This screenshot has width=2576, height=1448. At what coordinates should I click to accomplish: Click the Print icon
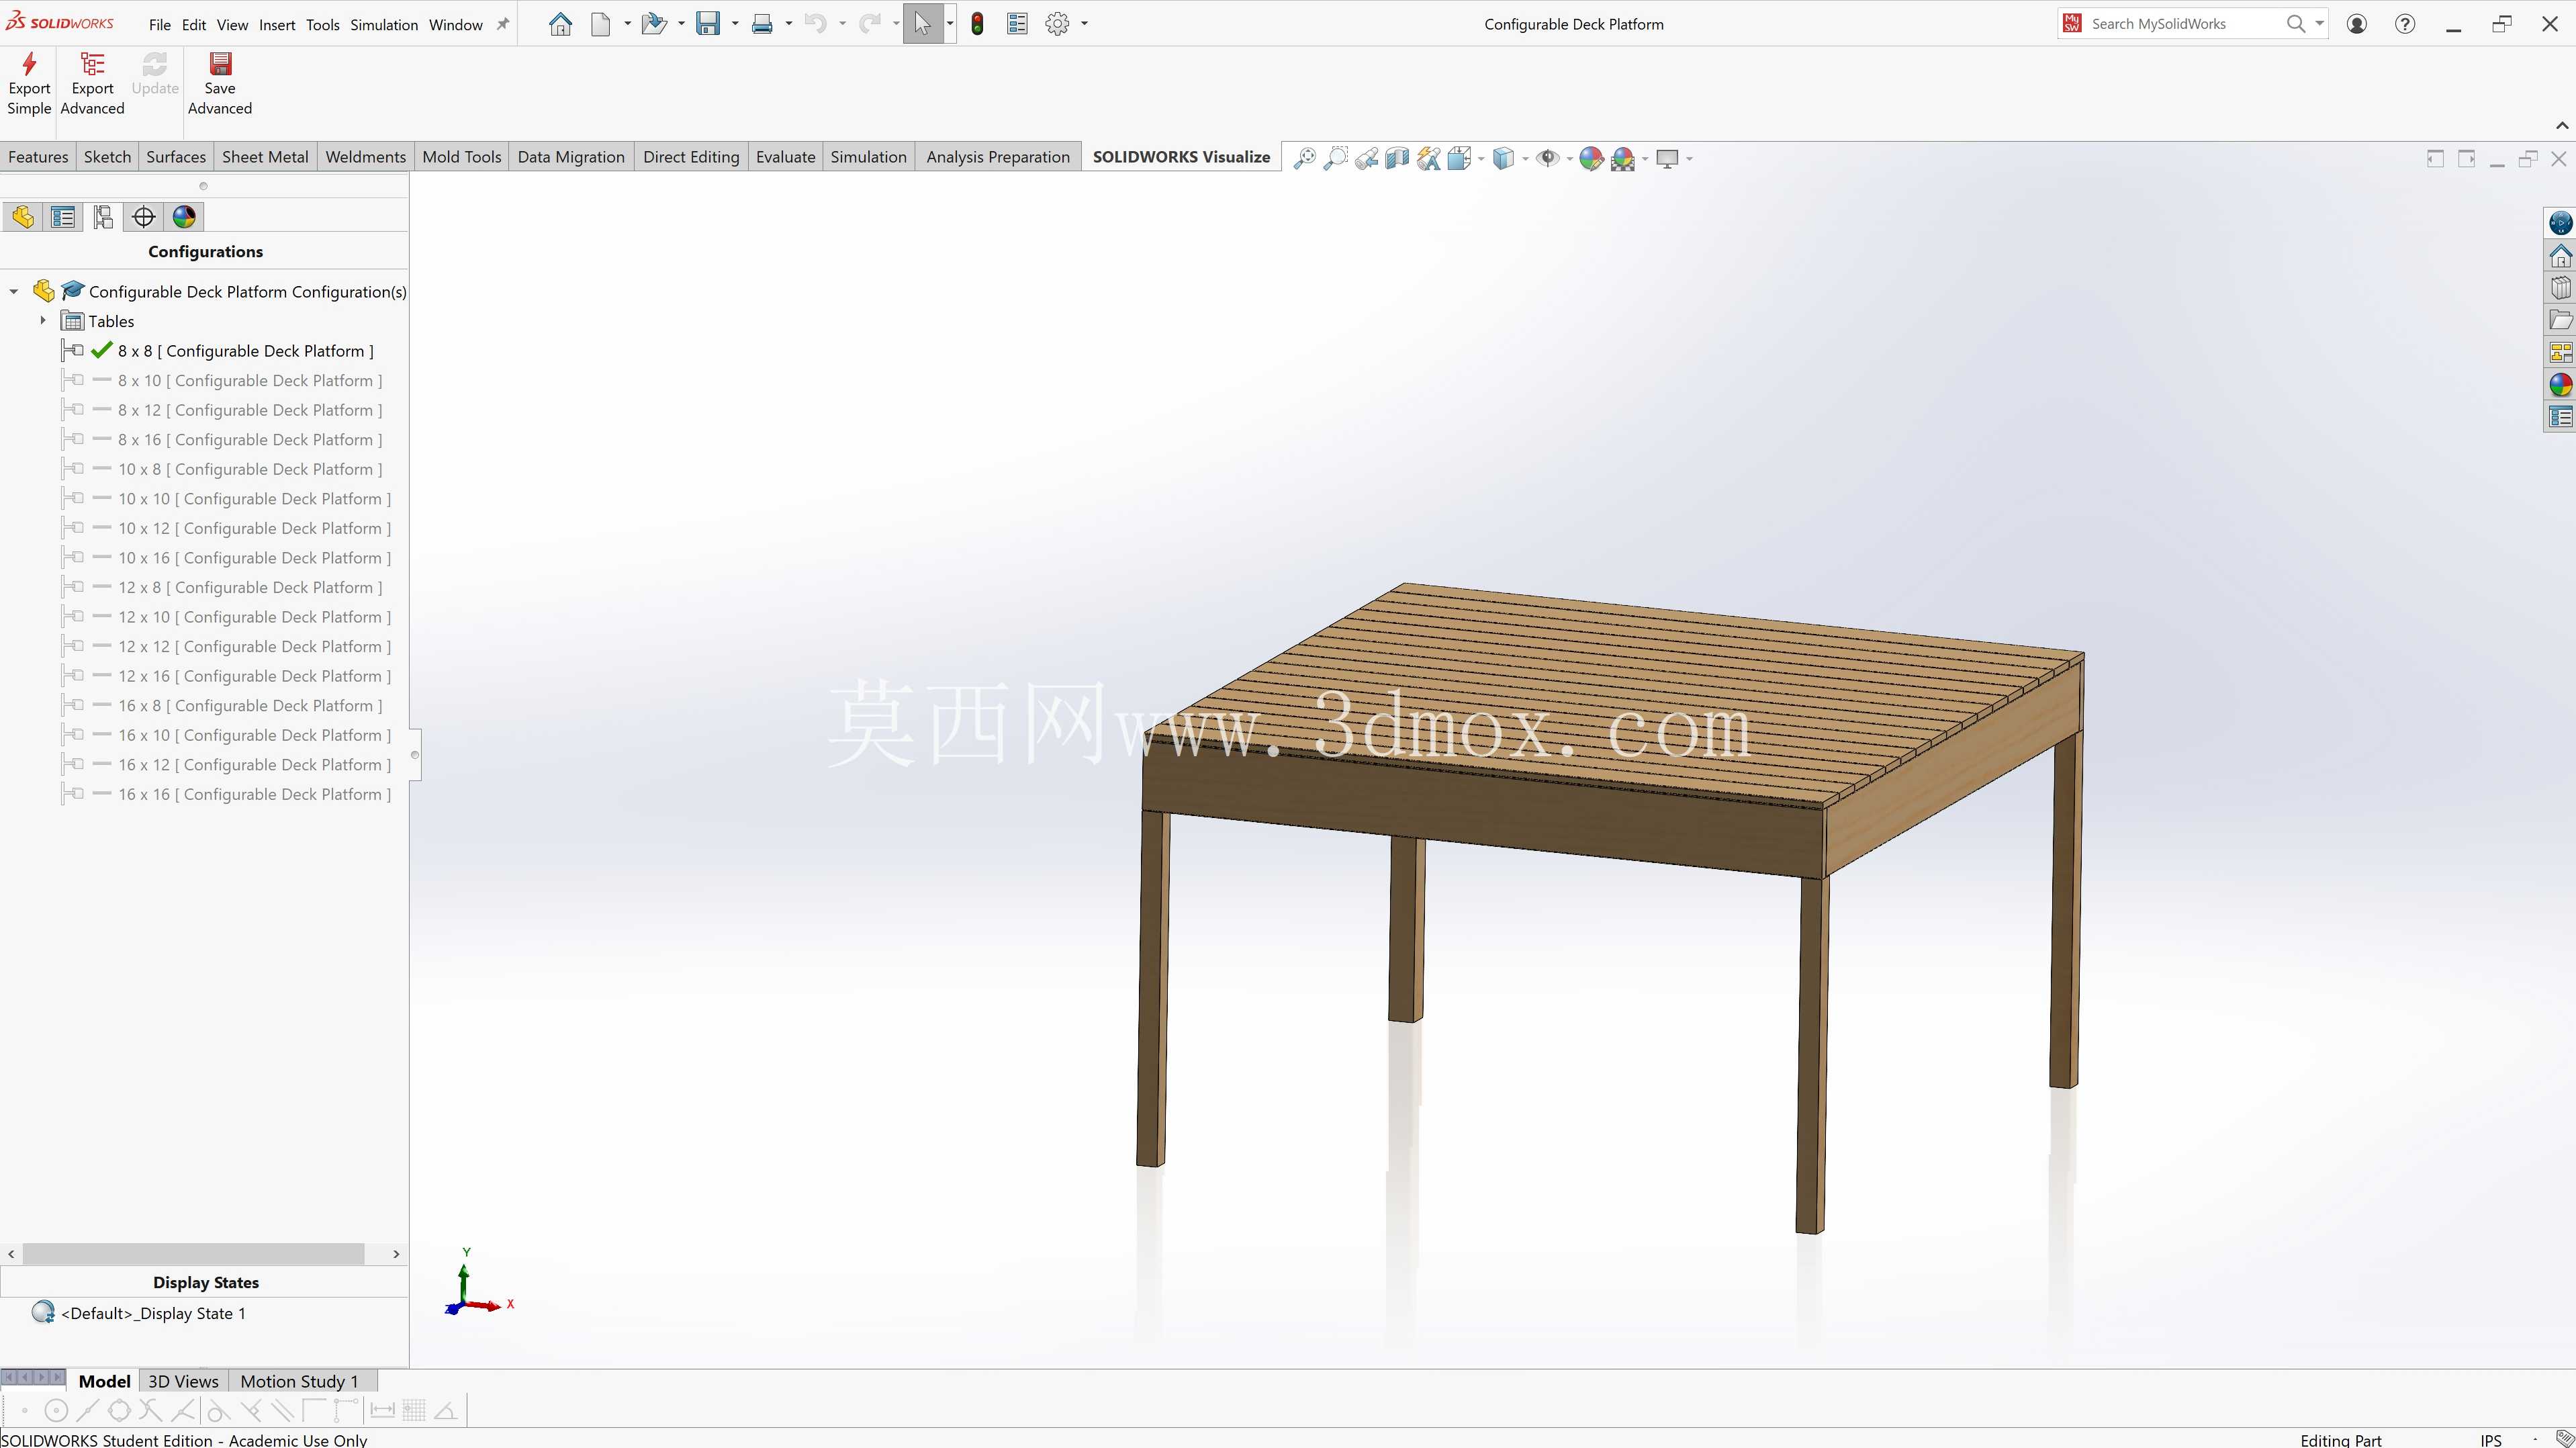click(x=762, y=24)
